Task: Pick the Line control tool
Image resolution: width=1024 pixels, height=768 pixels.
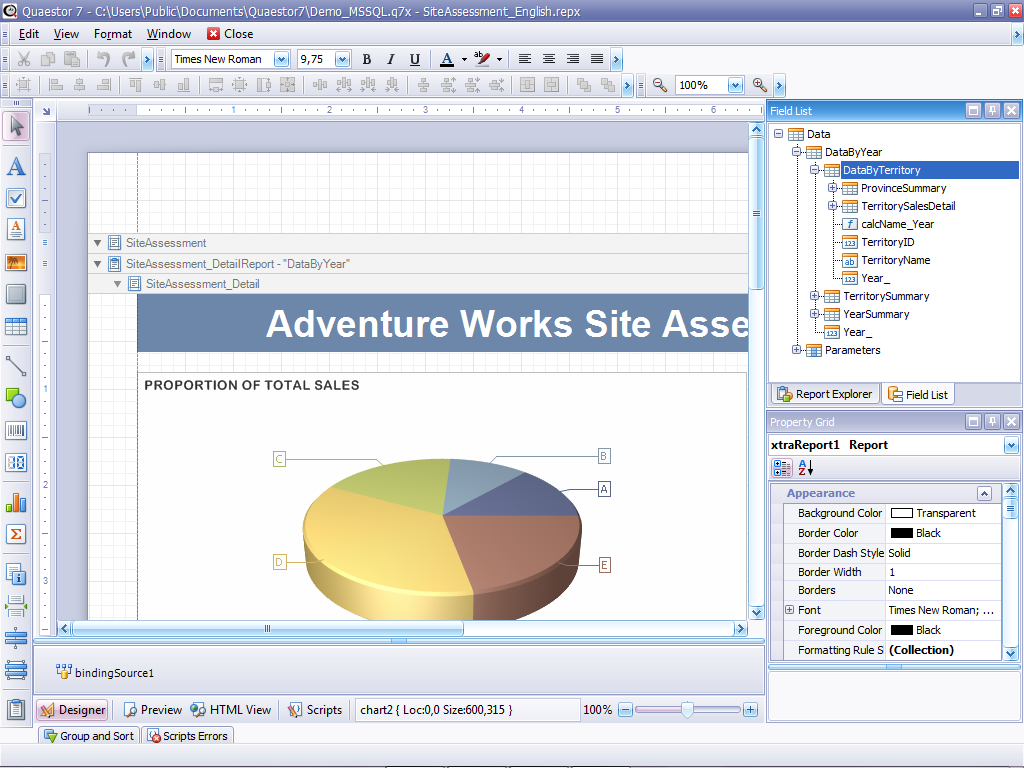Action: click(x=16, y=366)
